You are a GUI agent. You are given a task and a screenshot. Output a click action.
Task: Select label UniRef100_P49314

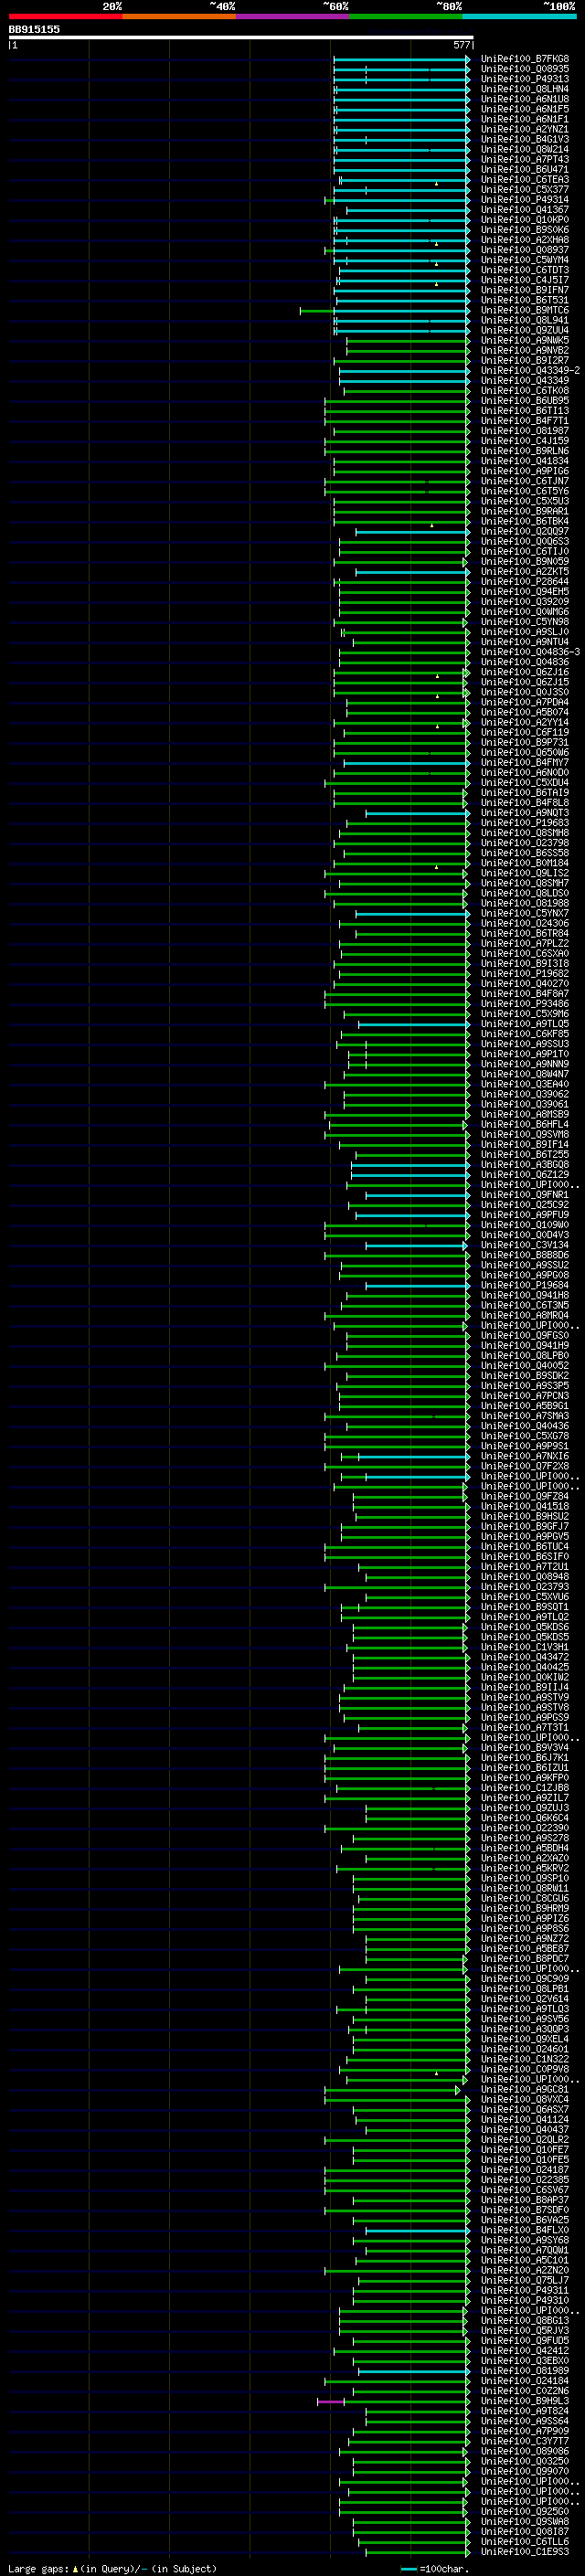[x=525, y=199]
